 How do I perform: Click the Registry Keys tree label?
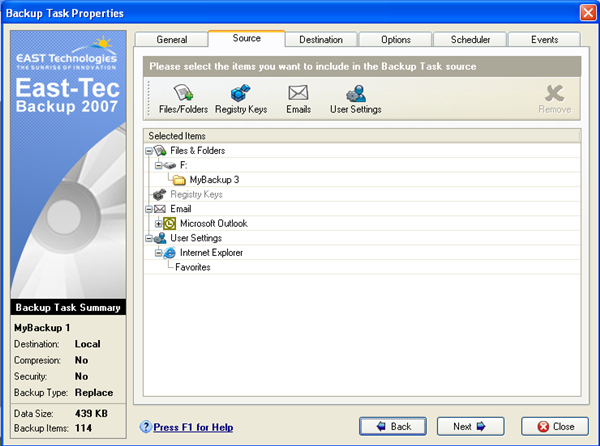(x=196, y=194)
